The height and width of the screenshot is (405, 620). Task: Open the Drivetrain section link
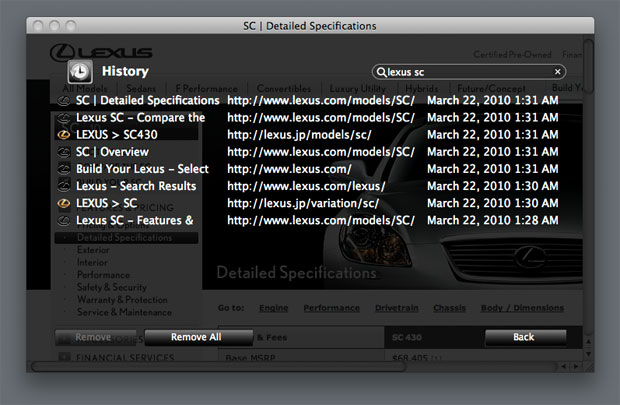(x=399, y=308)
